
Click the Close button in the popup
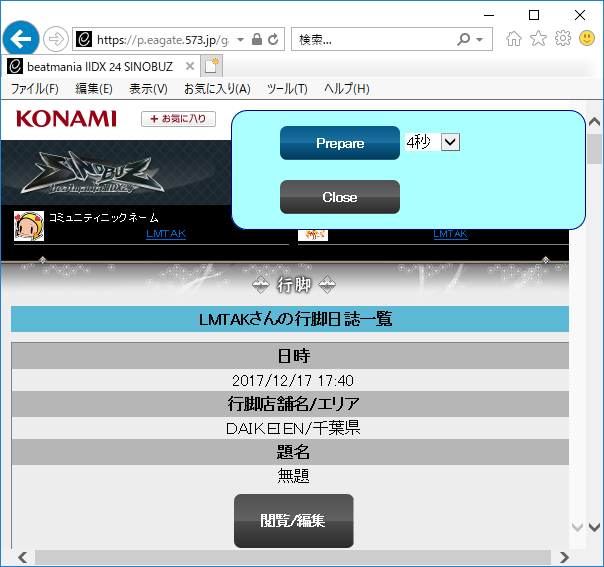pos(340,197)
